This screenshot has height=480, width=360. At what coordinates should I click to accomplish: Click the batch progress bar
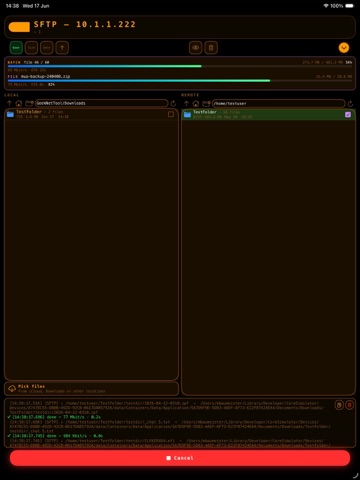pyautogui.click(x=180, y=66)
